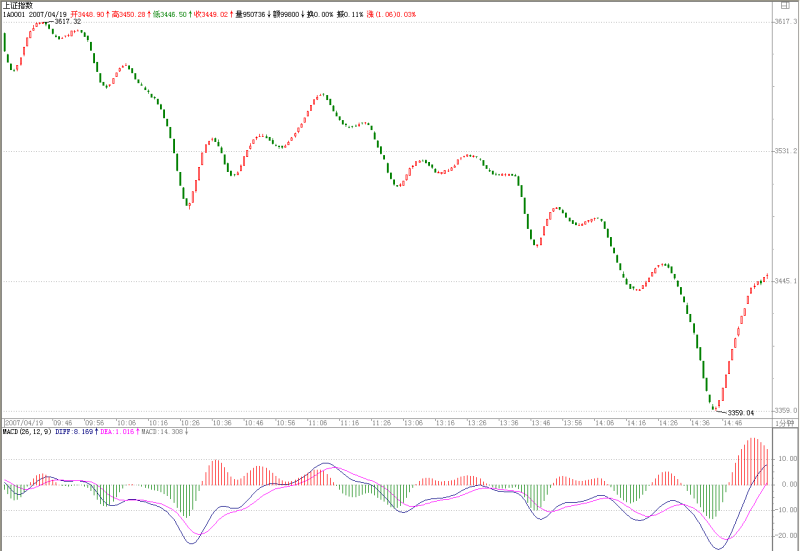Click the lowest price label 3359.04
Image resolution: width=800 pixels, height=551 pixels.
(740, 412)
